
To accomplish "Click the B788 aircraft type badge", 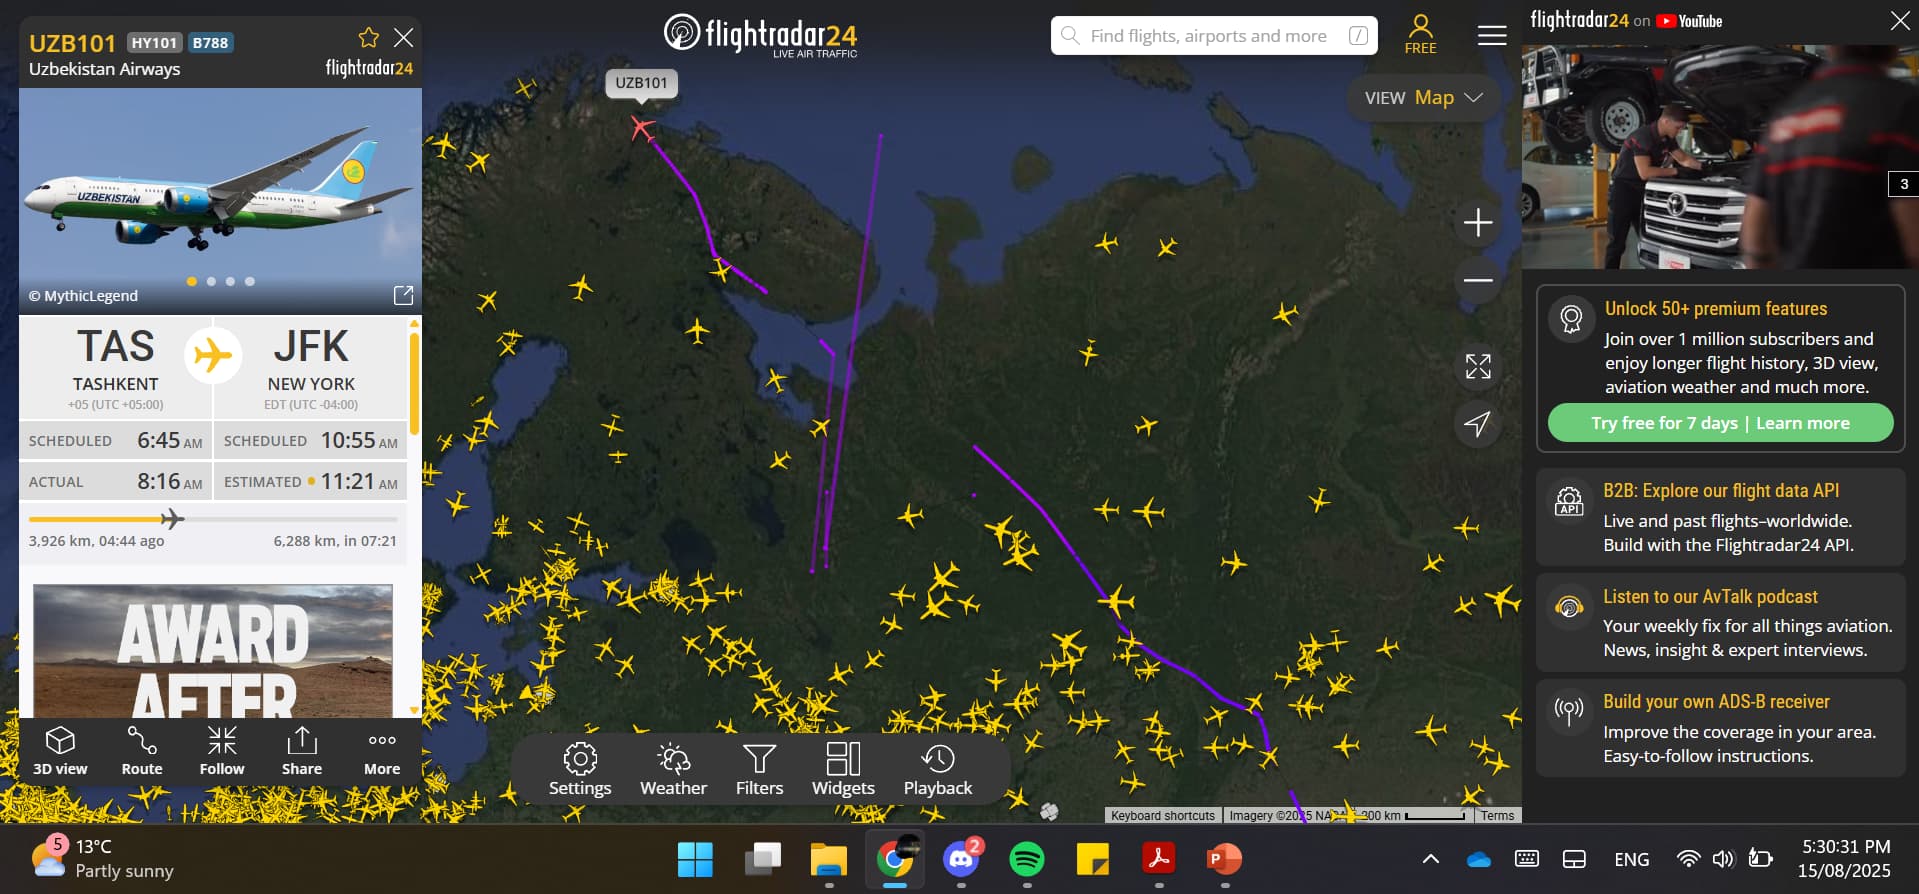I will 210,43.
